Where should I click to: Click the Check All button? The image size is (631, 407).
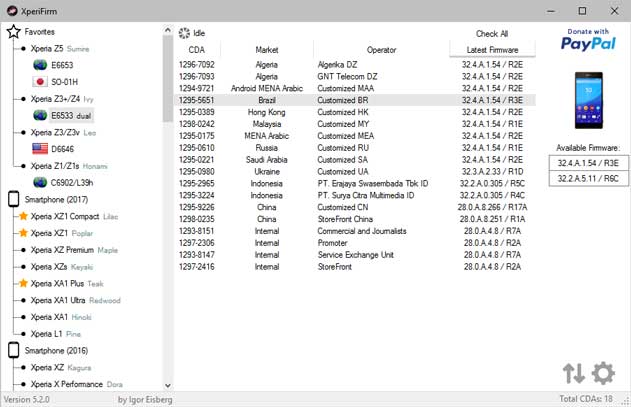pyautogui.click(x=492, y=34)
